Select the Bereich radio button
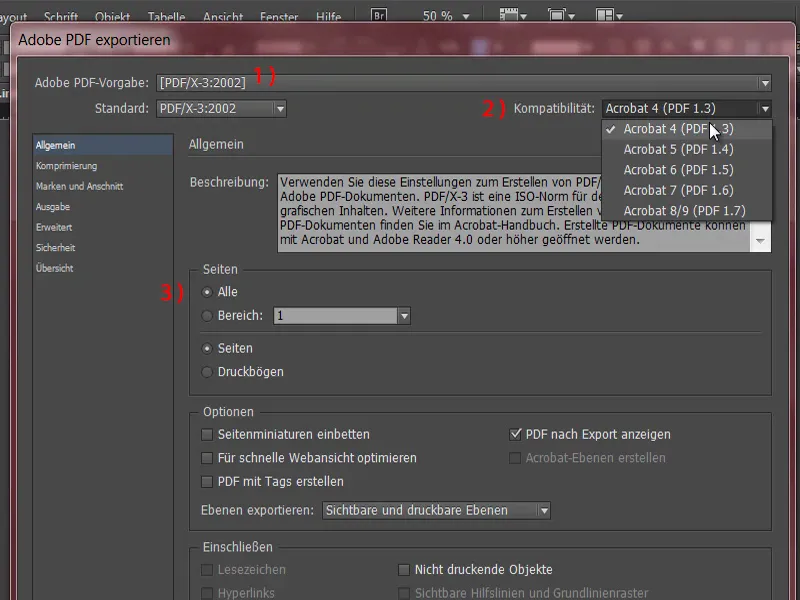Image resolution: width=800 pixels, height=600 pixels. pyautogui.click(x=207, y=316)
